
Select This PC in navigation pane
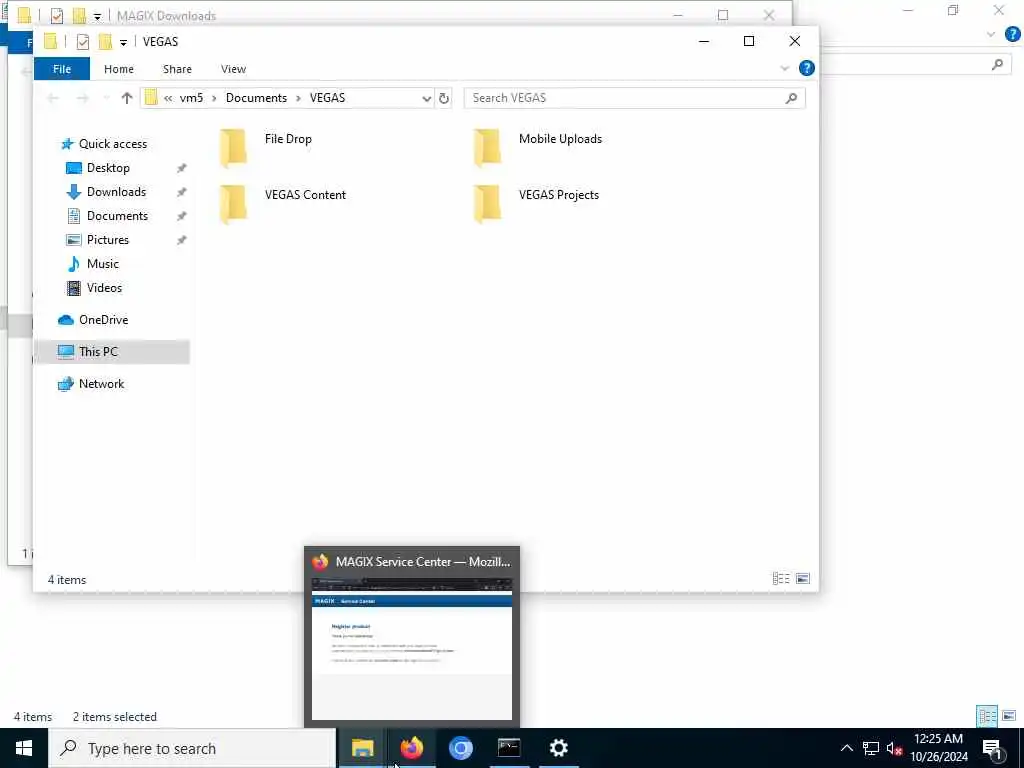98,352
